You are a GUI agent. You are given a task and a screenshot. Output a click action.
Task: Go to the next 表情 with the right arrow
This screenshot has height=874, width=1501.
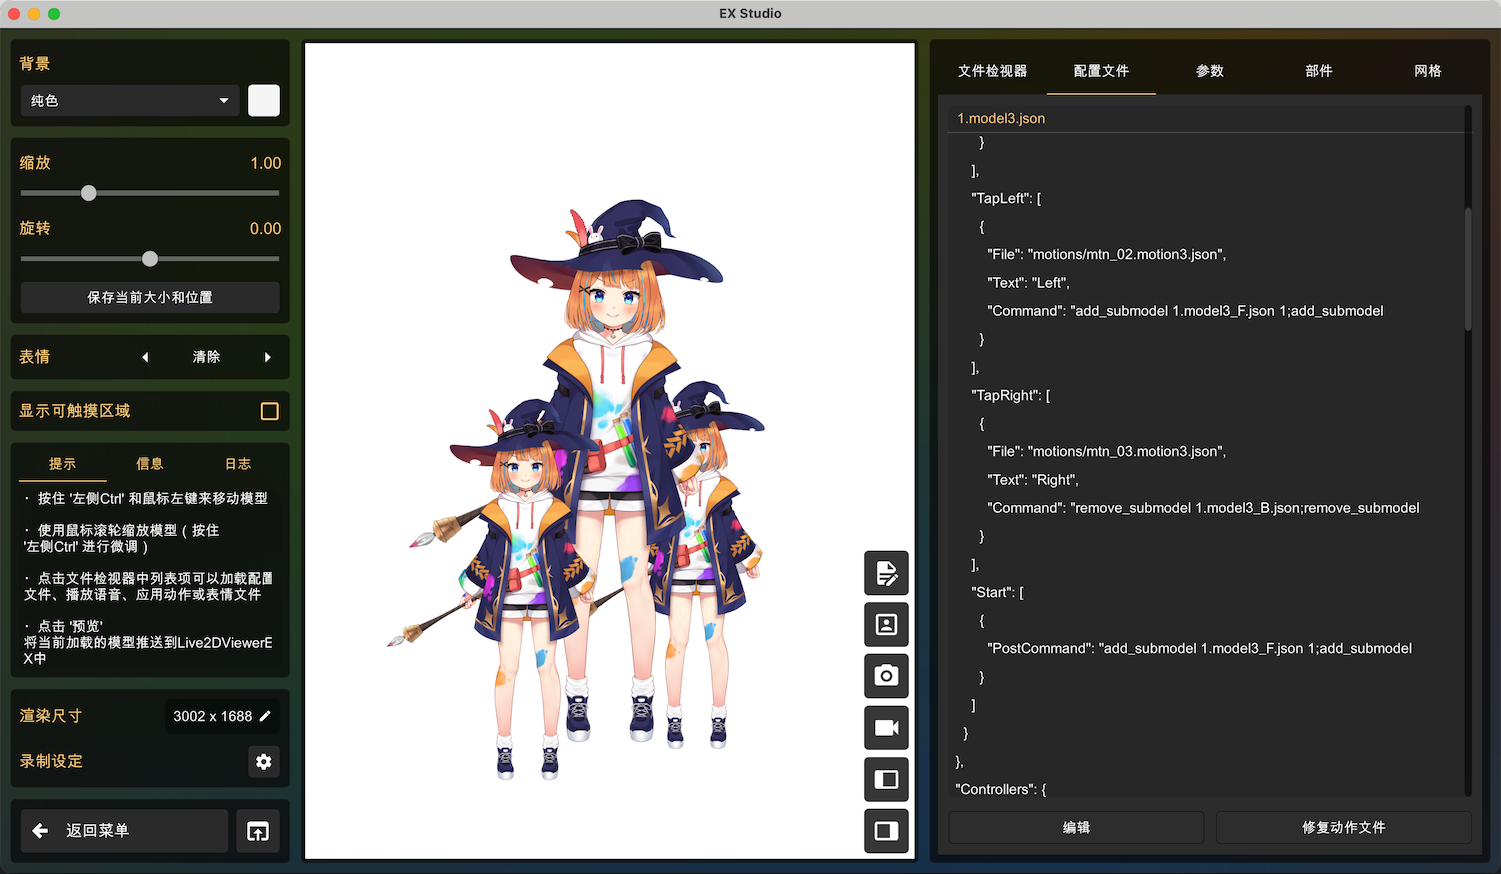click(267, 357)
